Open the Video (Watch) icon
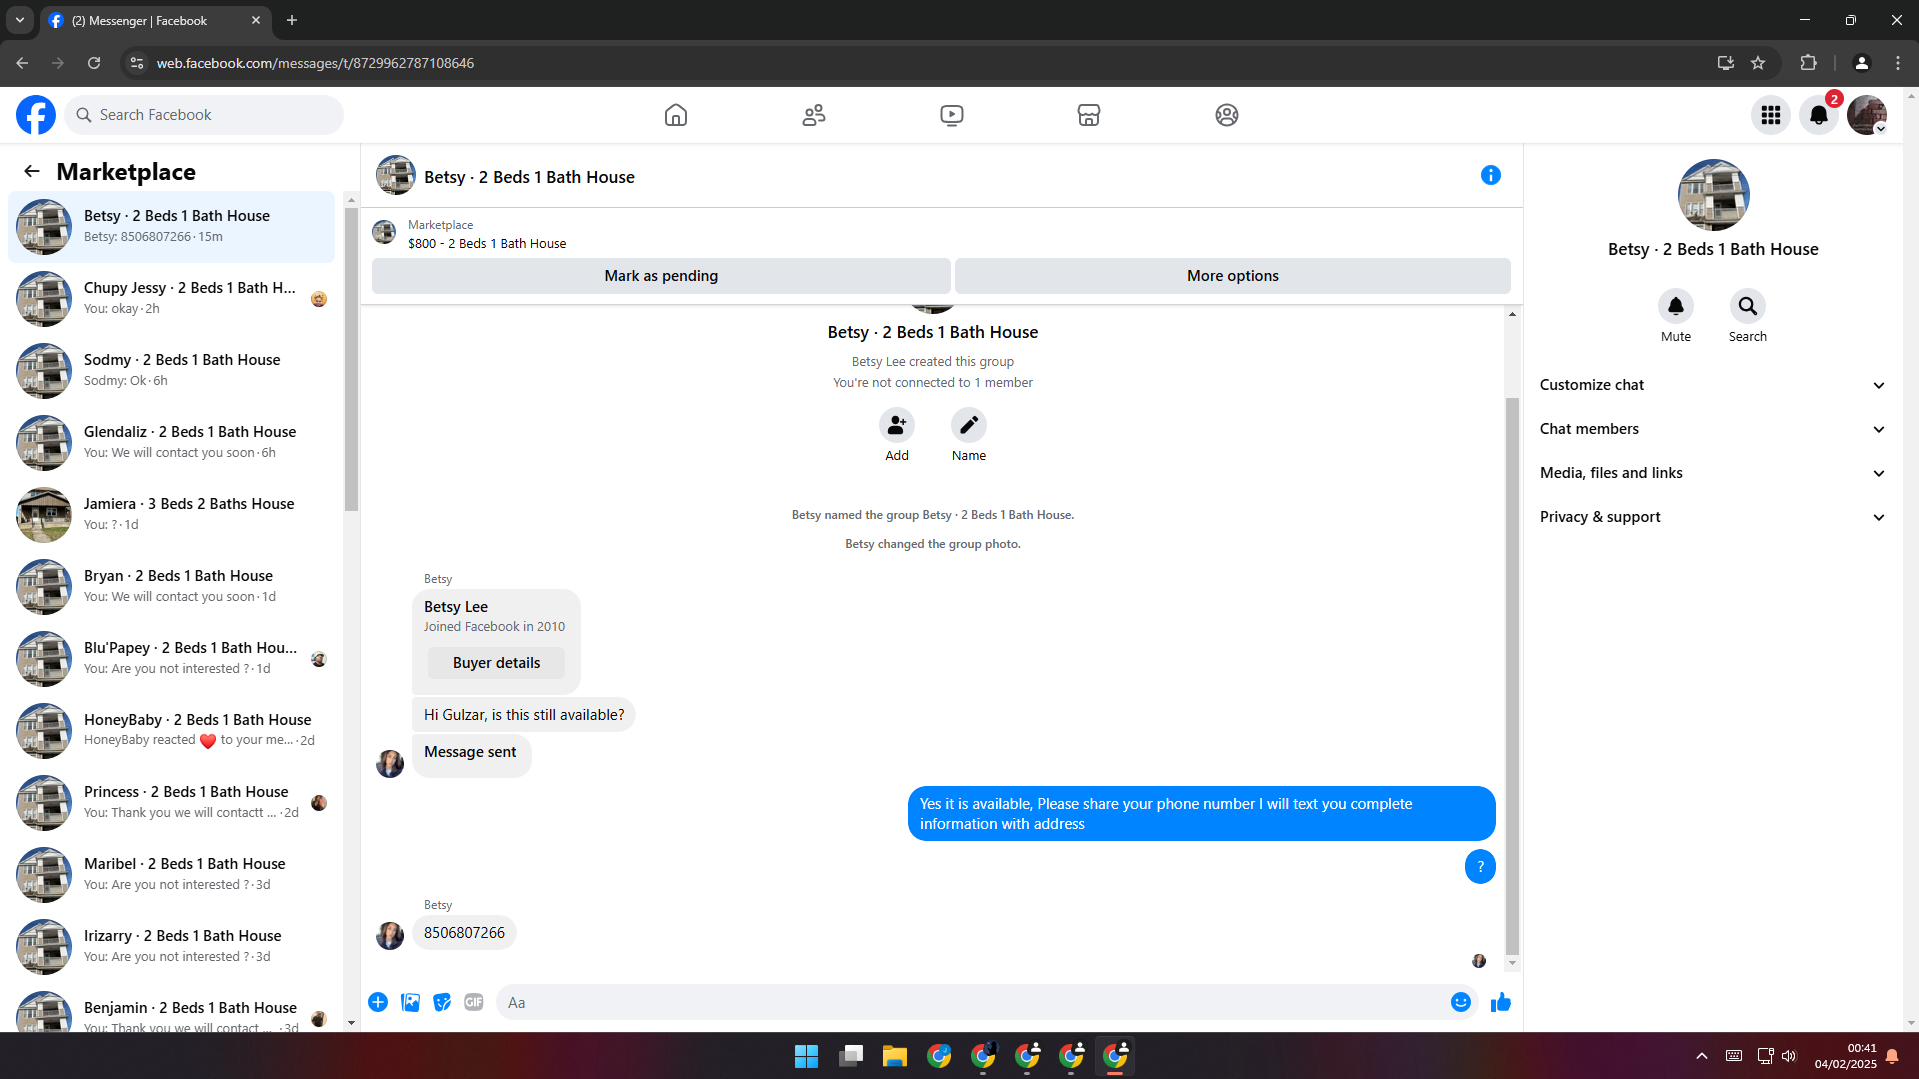 952,115
